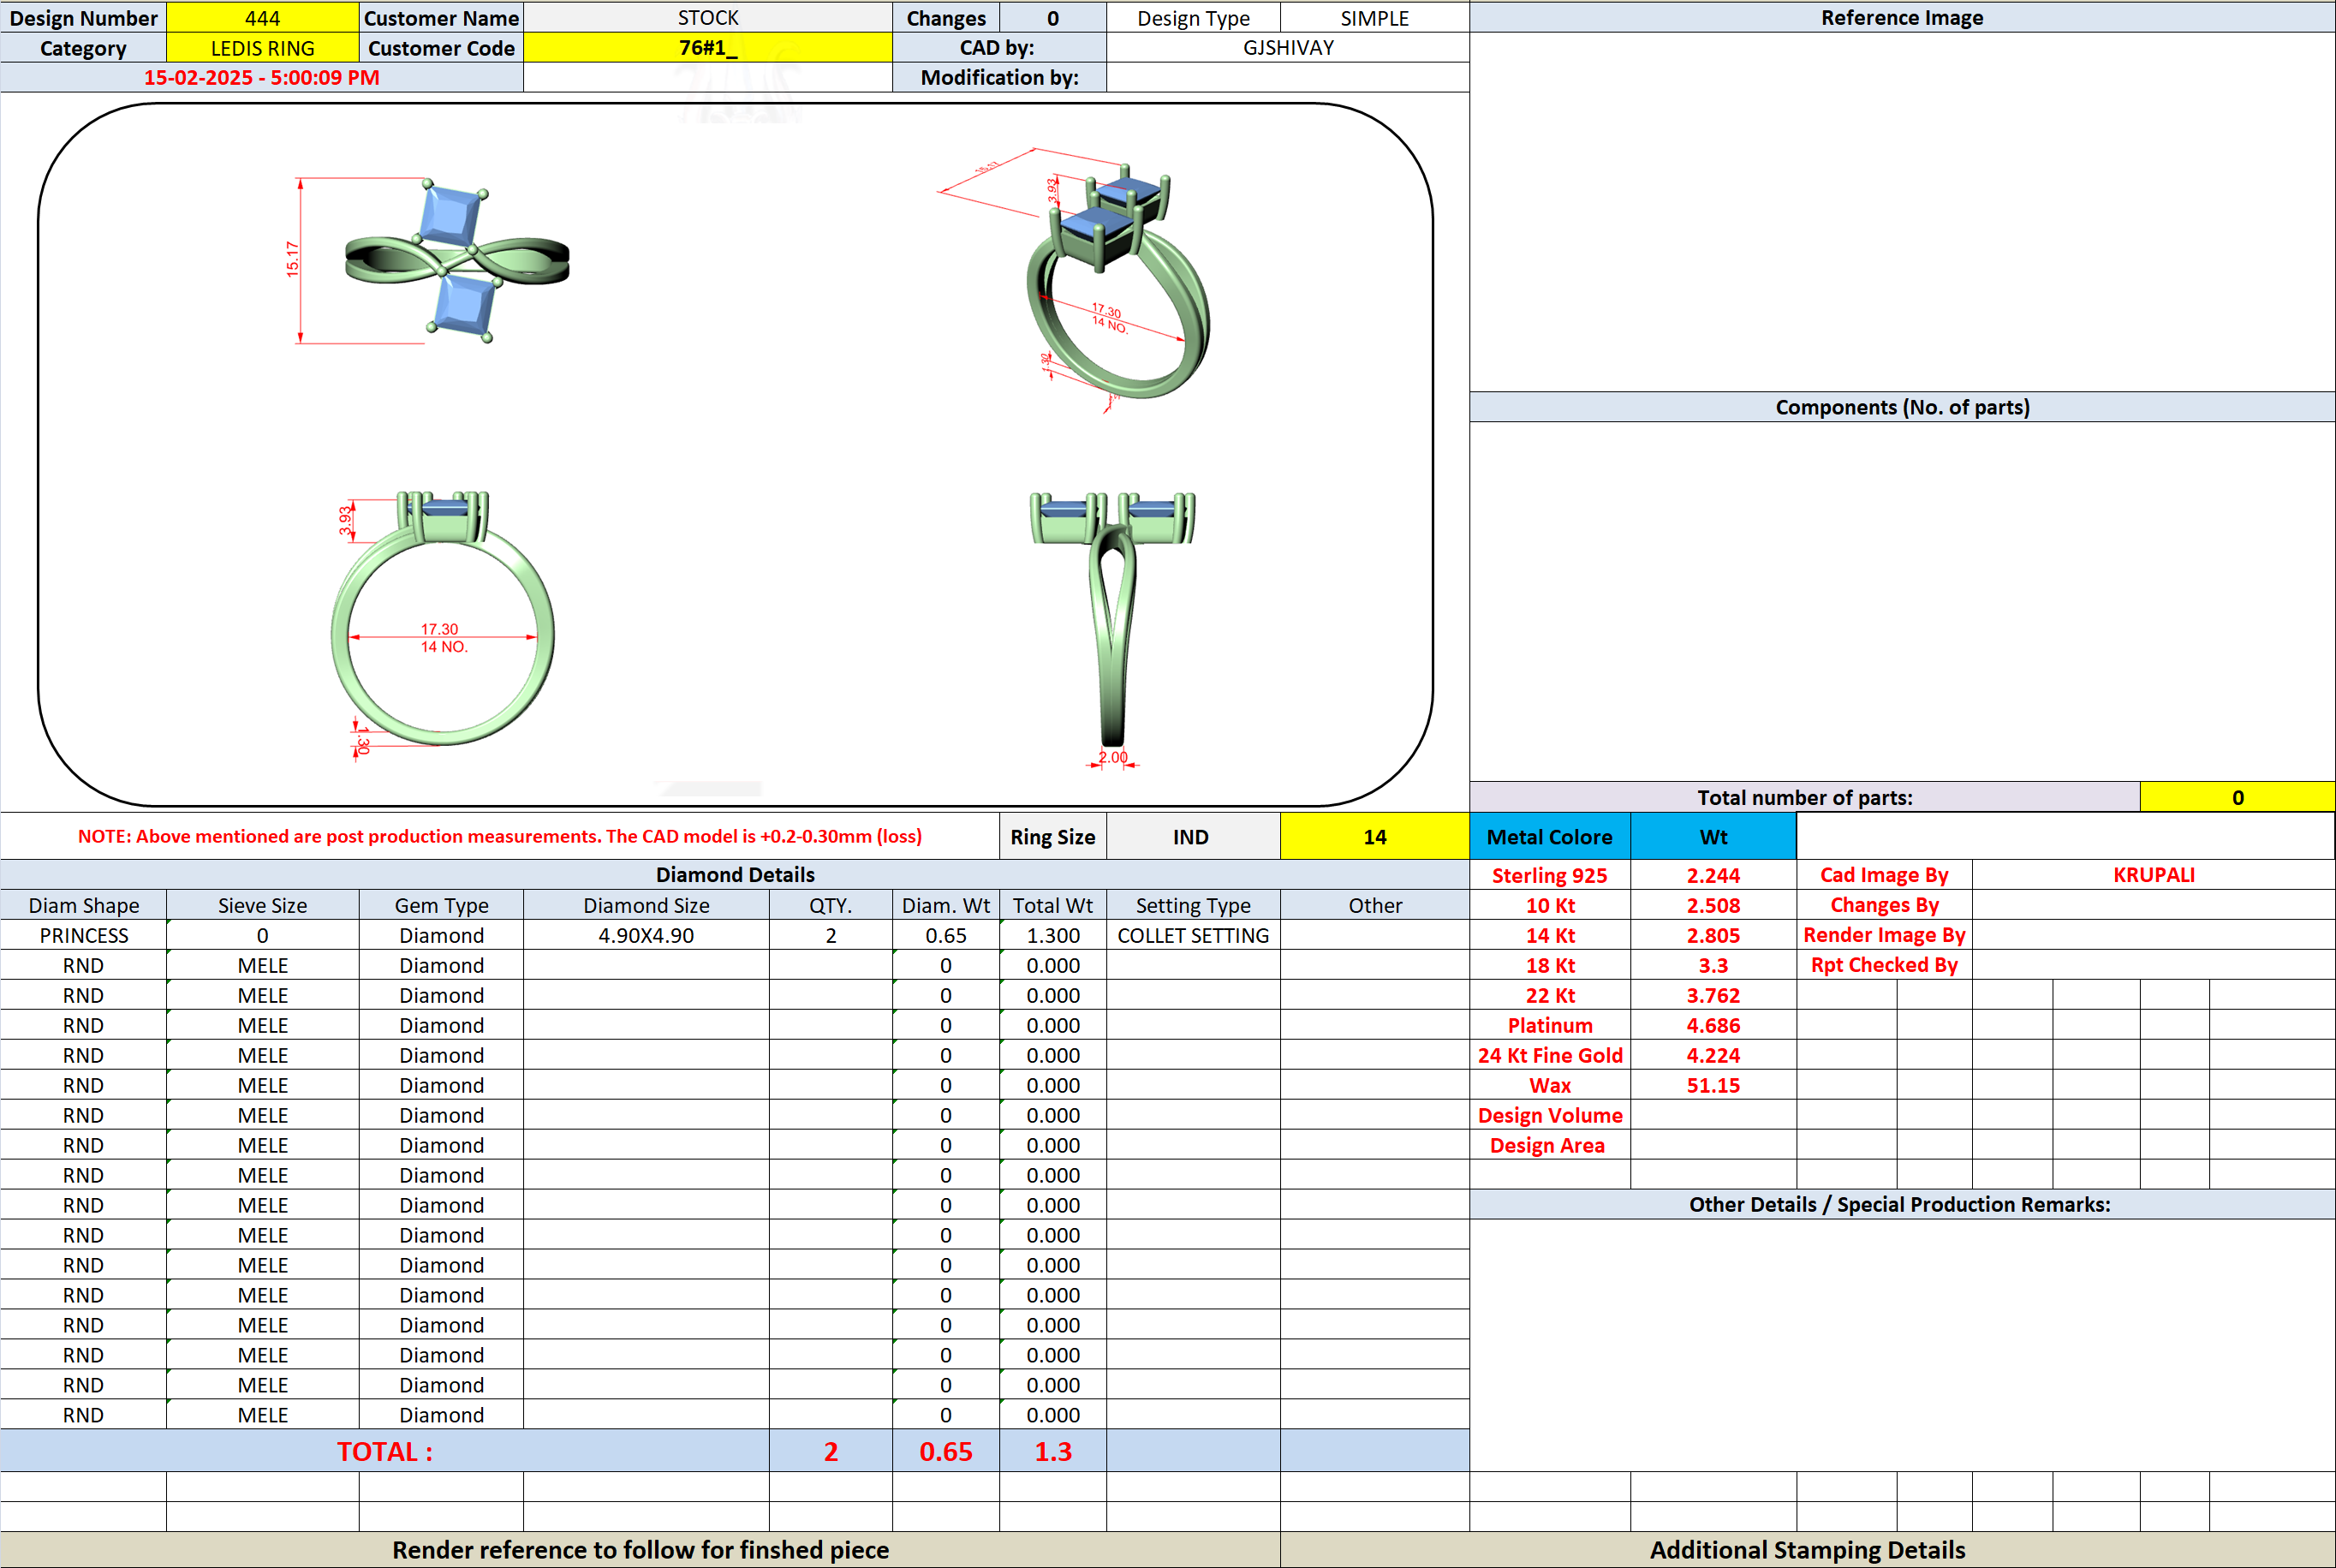Click the Metal Colore header cell
Image resolution: width=2336 pixels, height=1568 pixels.
1549,837
